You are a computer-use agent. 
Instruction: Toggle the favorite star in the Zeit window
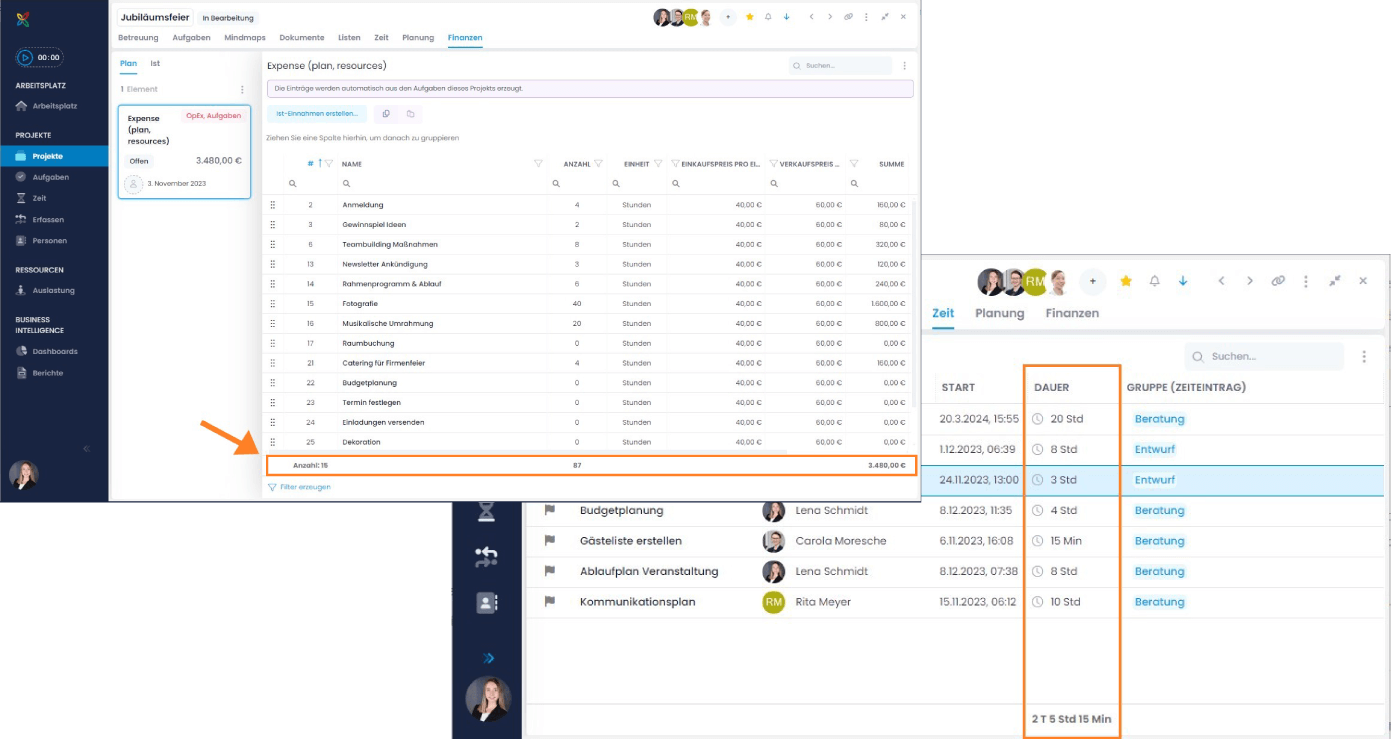(x=1126, y=282)
